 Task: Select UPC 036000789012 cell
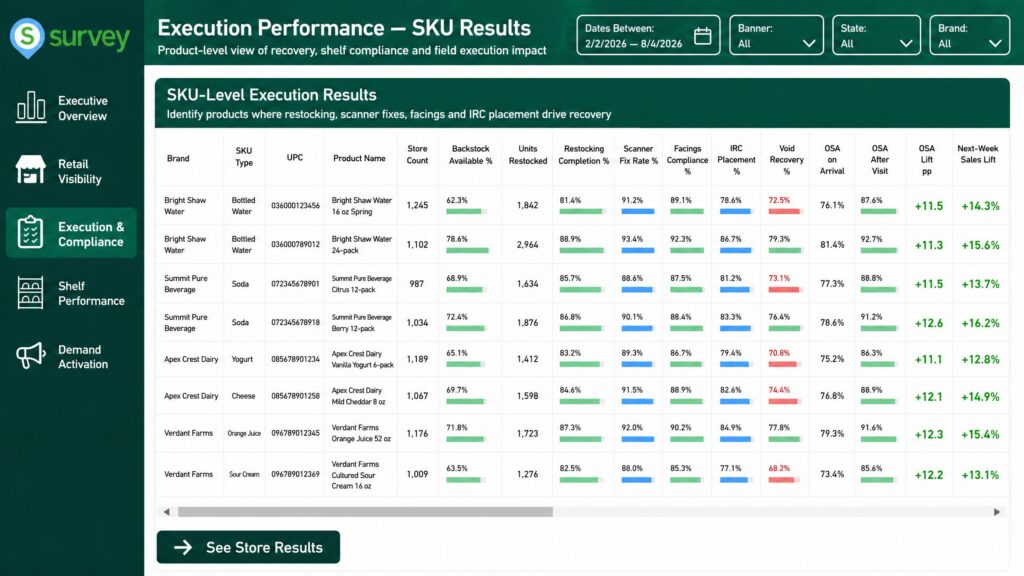(295, 245)
